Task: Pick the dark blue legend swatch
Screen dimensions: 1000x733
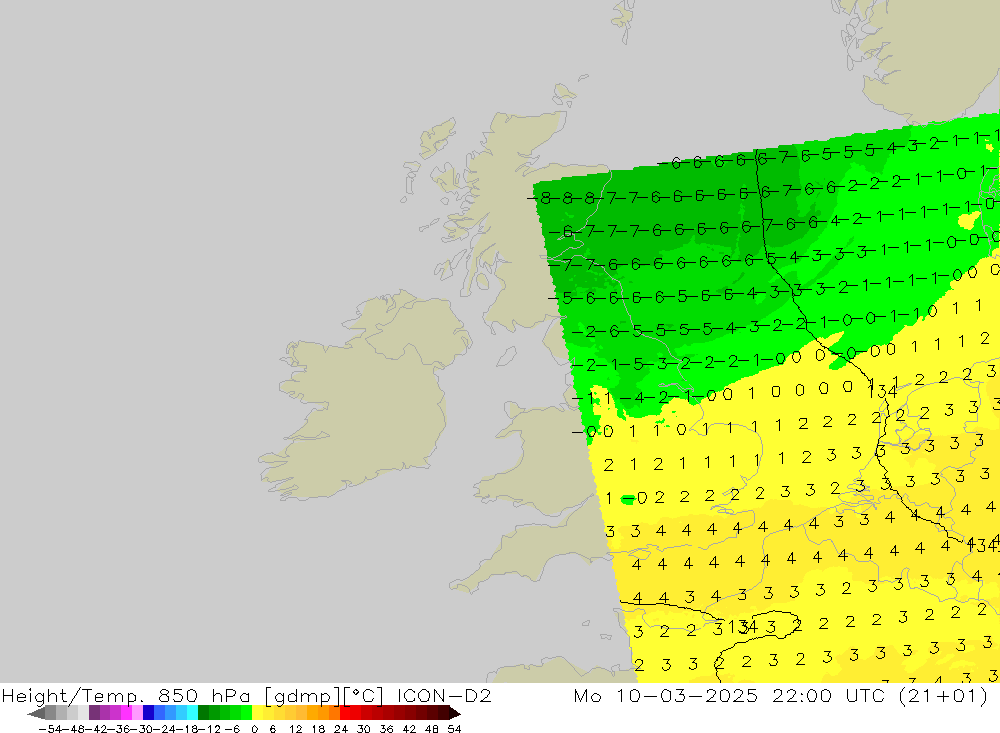Action: pos(149,713)
